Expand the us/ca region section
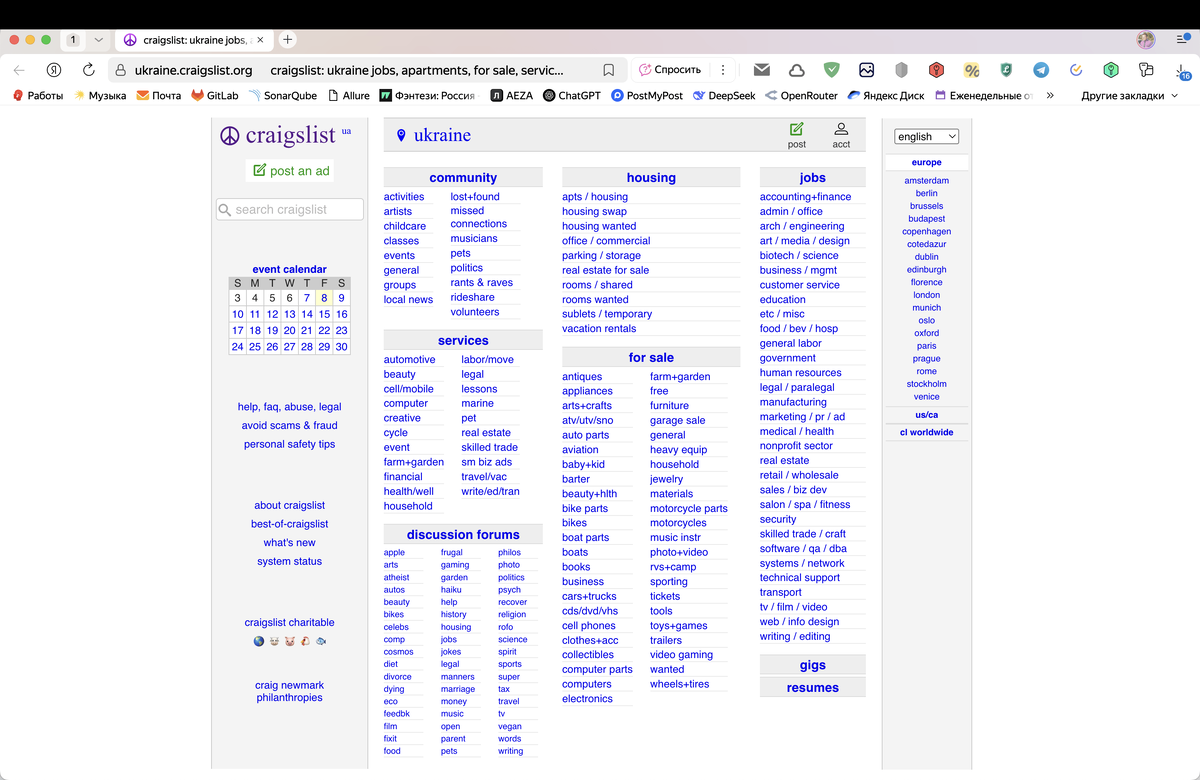Viewport: 1200px width, 780px height. point(927,414)
